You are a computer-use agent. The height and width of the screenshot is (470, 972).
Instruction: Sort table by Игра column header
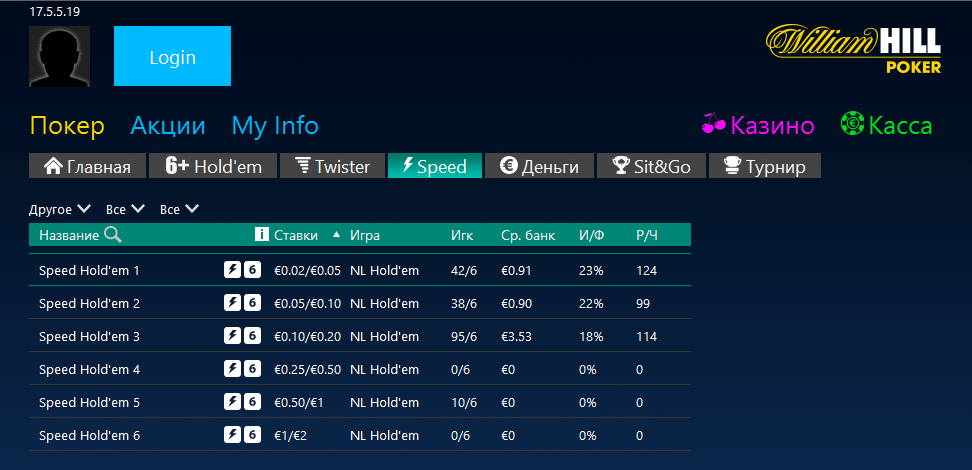[x=364, y=235]
